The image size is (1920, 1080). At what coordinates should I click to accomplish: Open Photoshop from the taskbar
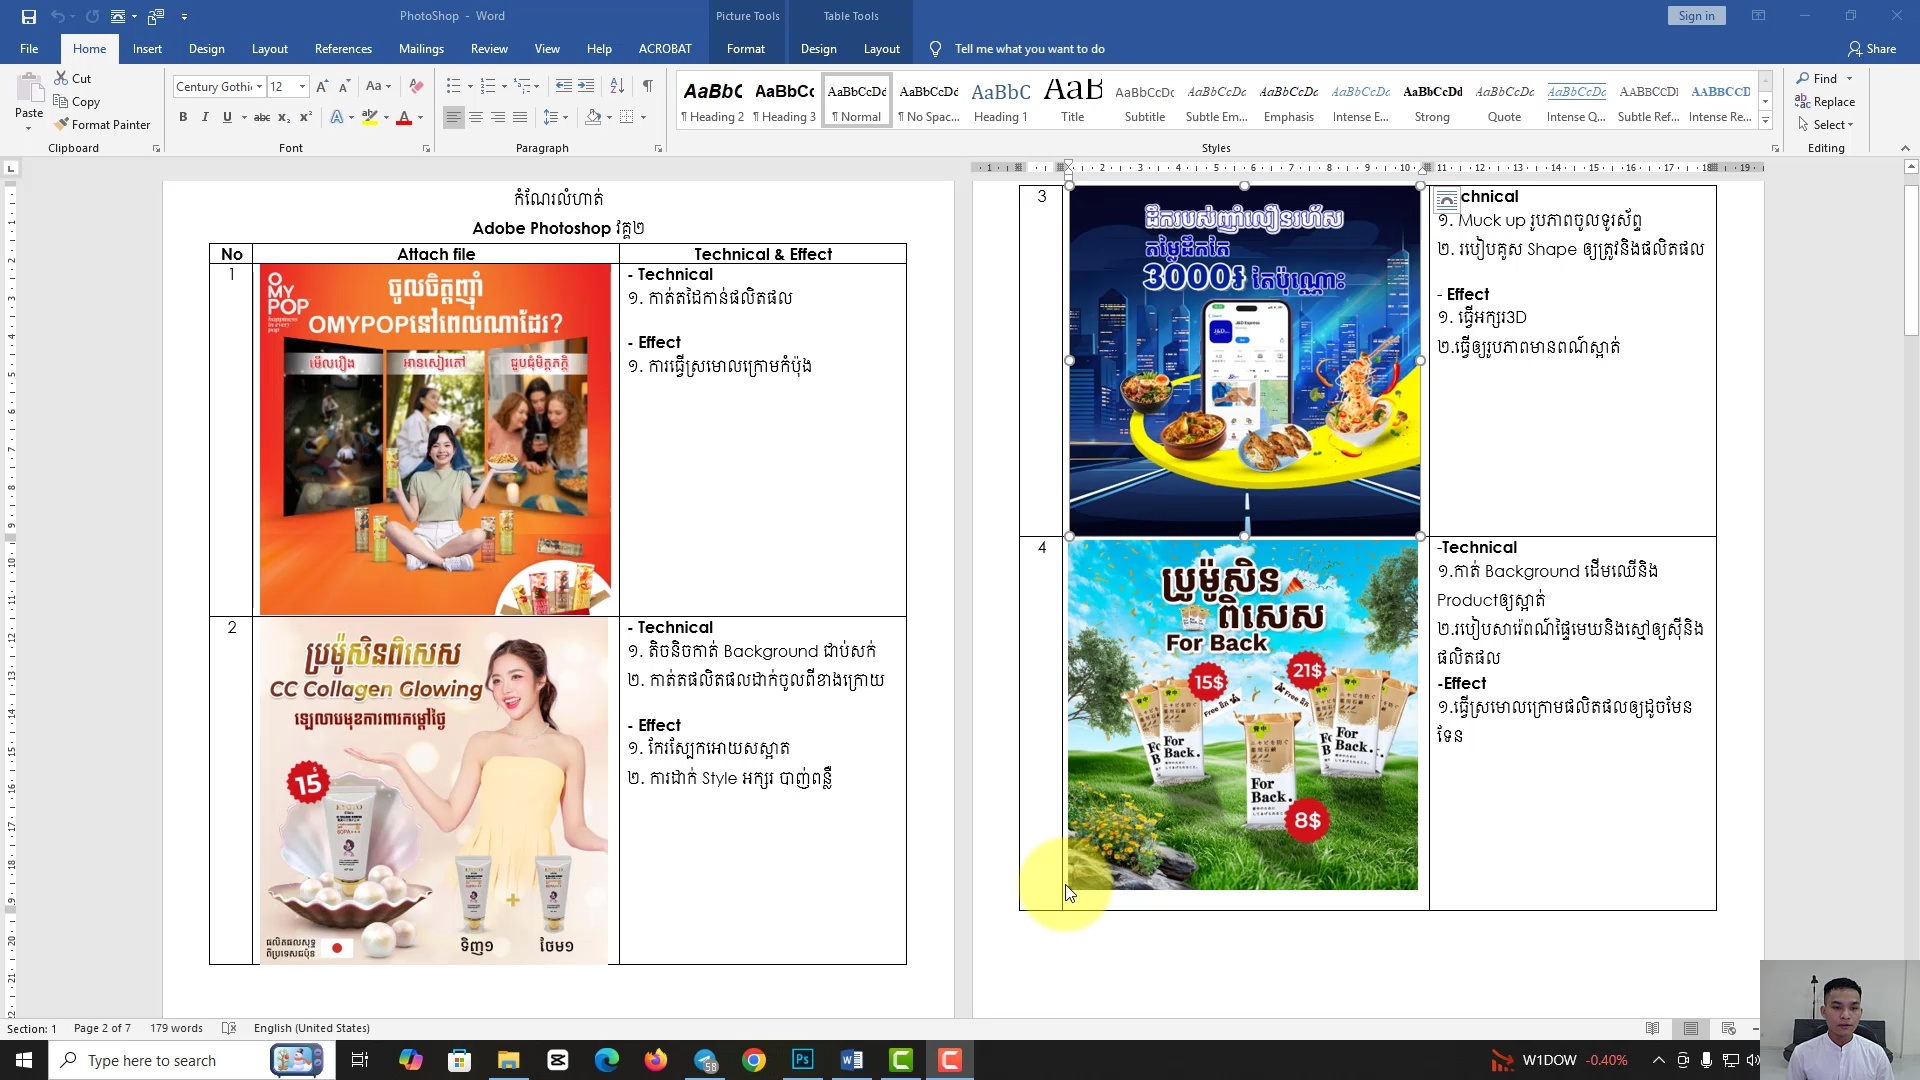pyautogui.click(x=802, y=1060)
